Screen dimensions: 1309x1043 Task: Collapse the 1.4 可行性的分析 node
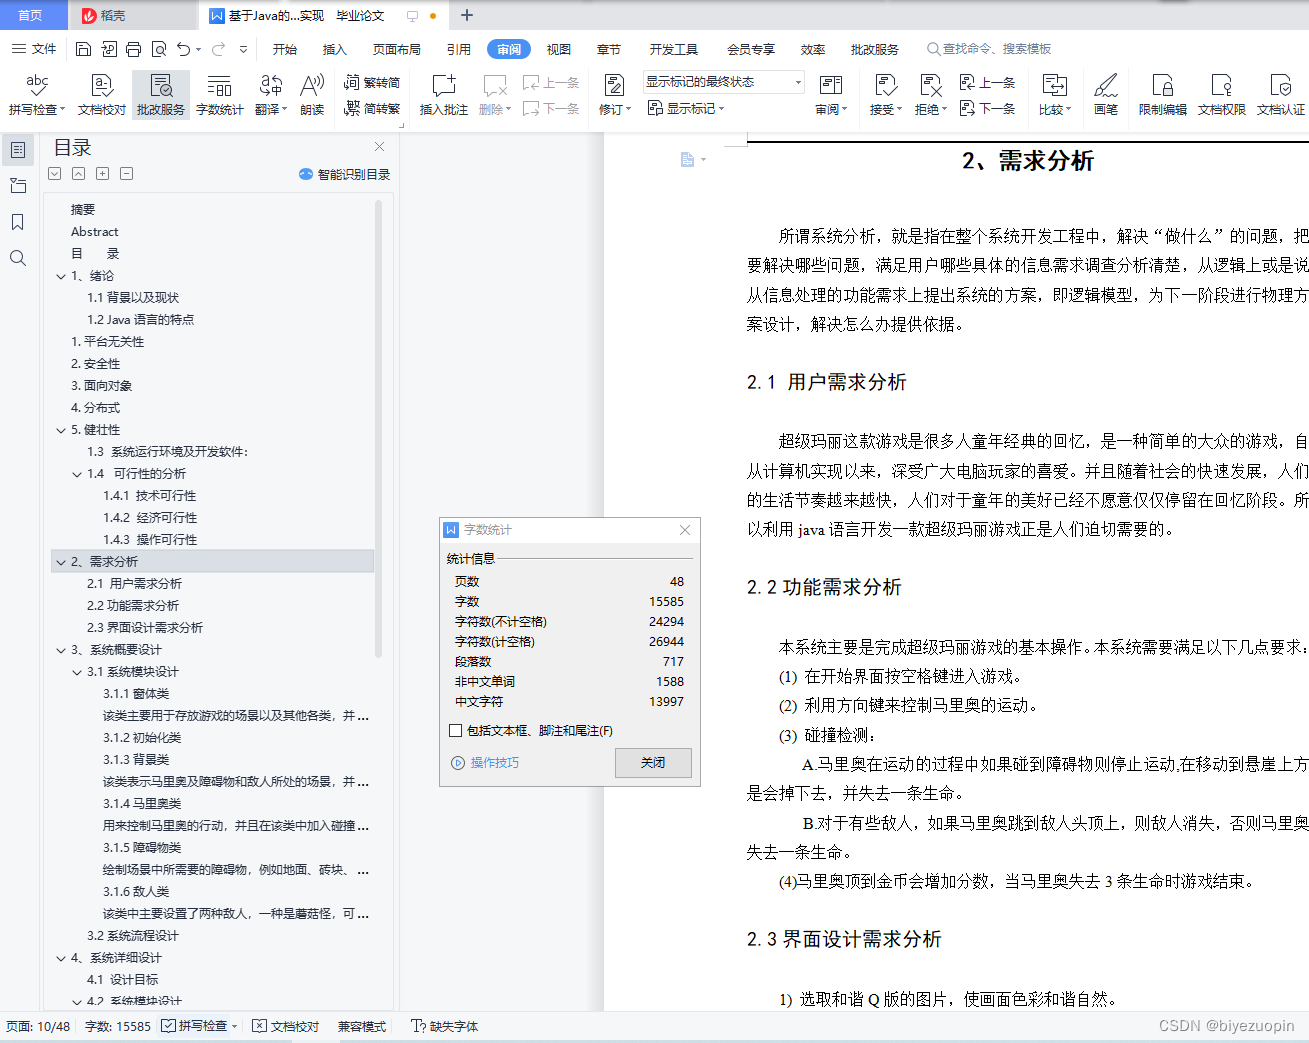pos(77,474)
